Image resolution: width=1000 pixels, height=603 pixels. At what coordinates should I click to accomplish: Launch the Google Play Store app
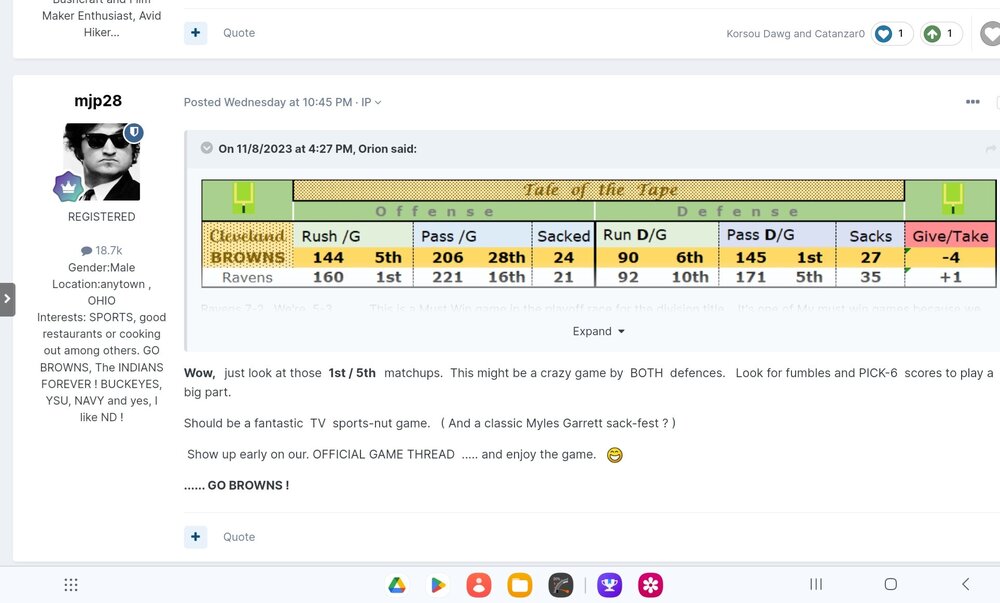point(438,585)
